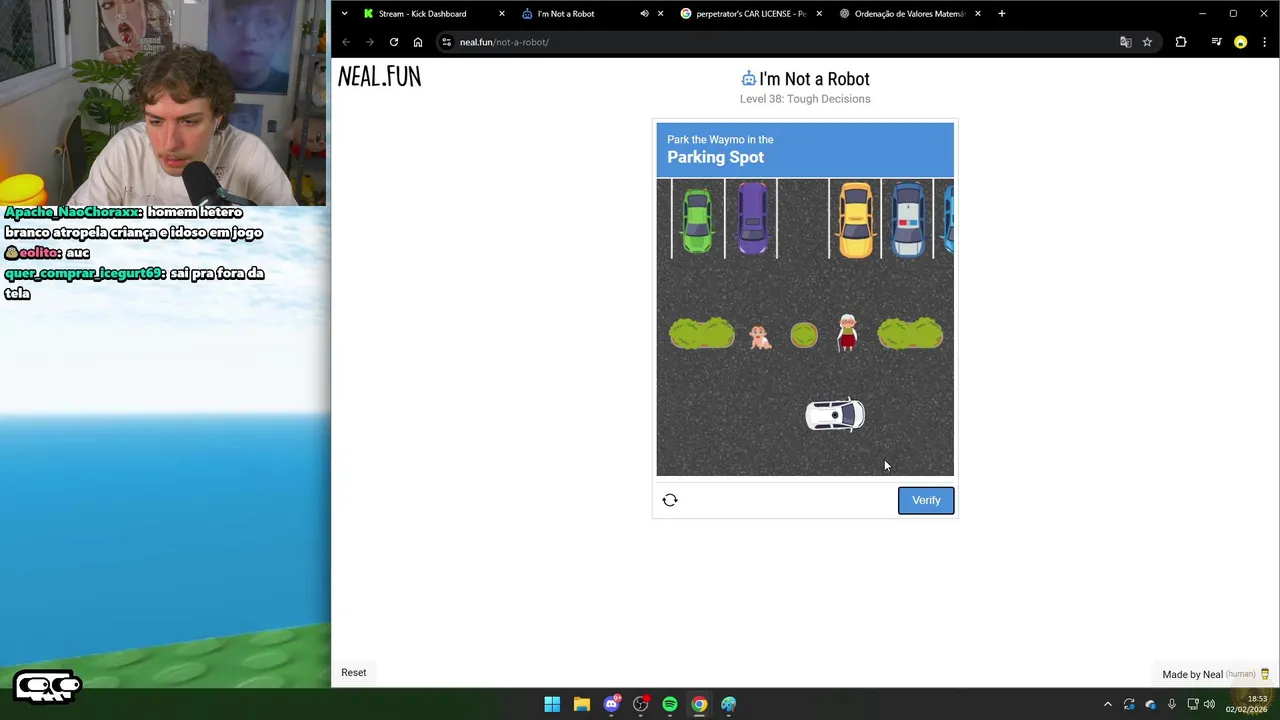Click the police car in parking lot
Image resolution: width=1280 pixels, height=720 pixels.
[x=908, y=219]
